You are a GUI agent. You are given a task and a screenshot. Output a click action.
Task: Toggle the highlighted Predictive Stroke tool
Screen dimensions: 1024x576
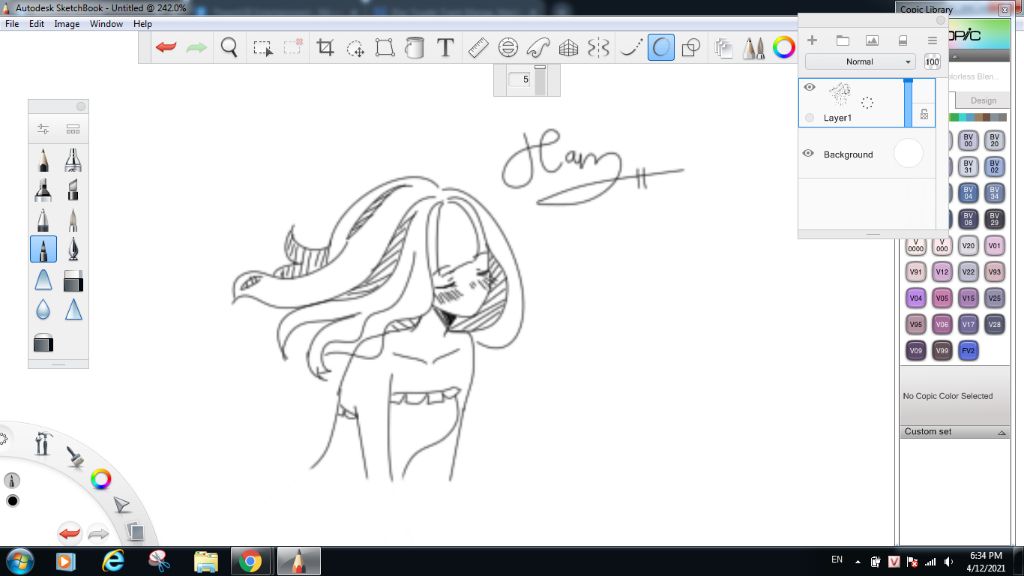(661, 48)
